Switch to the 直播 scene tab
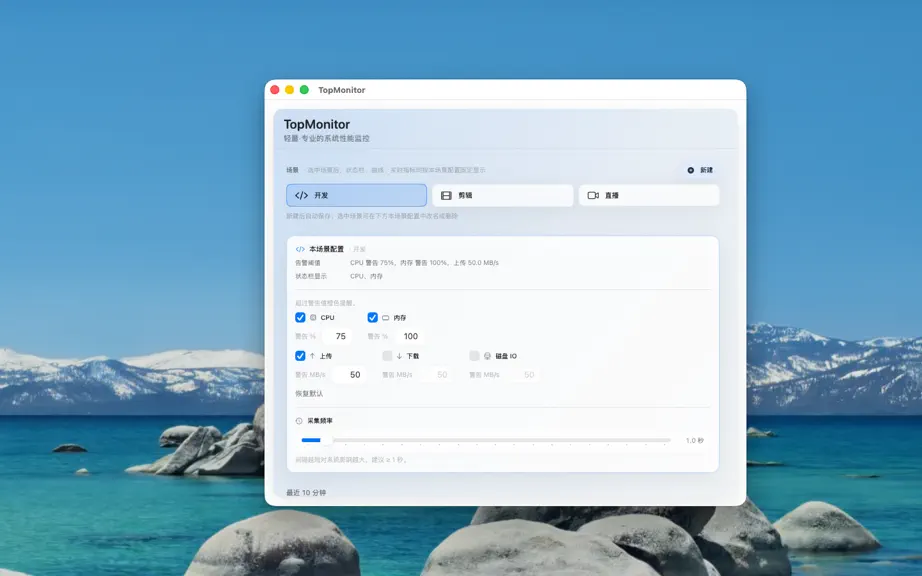This screenshot has height=576, width=922. 649,195
